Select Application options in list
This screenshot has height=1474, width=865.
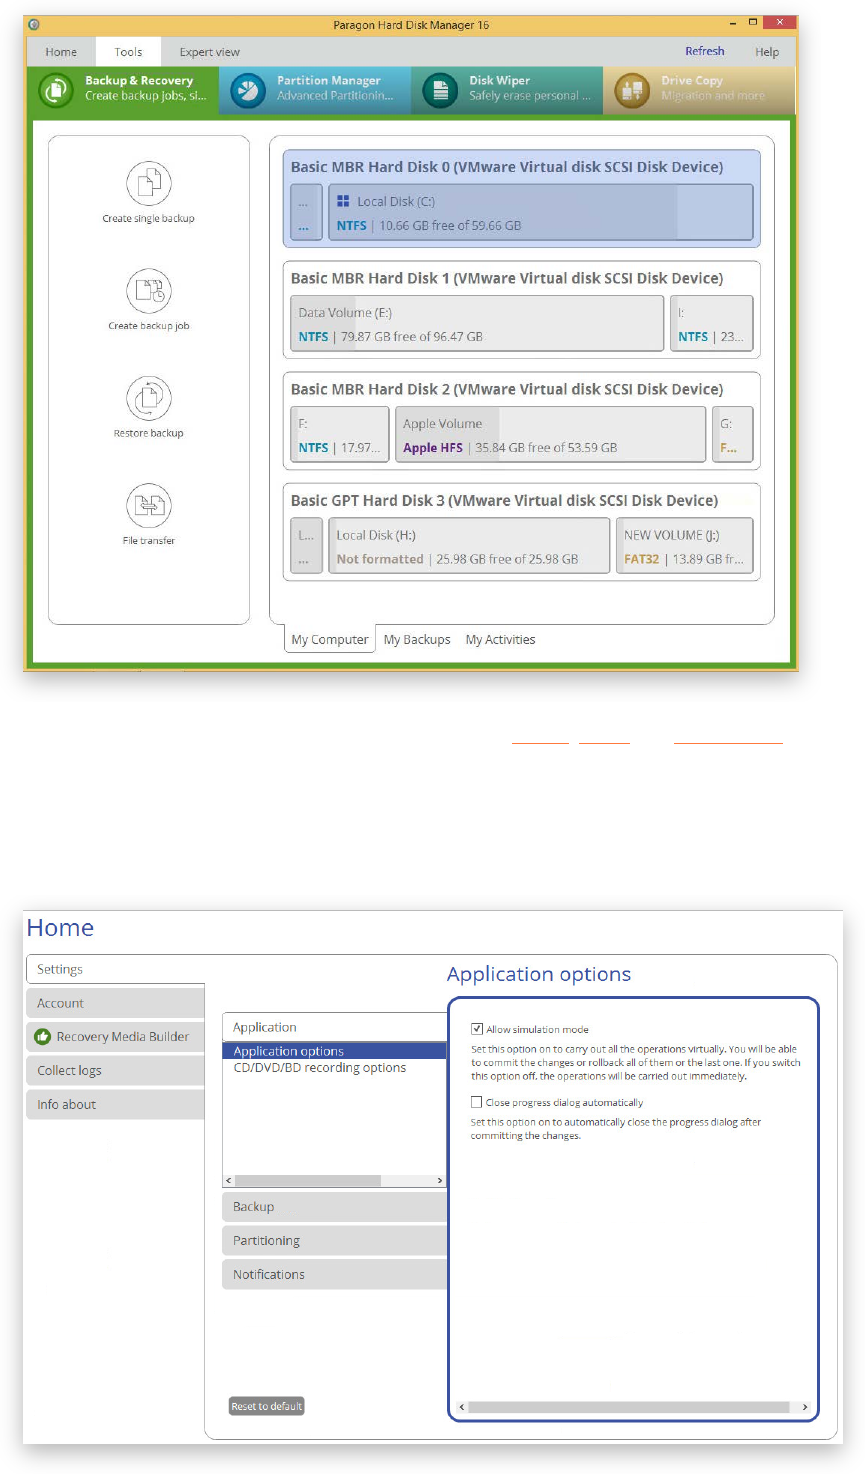point(334,1051)
